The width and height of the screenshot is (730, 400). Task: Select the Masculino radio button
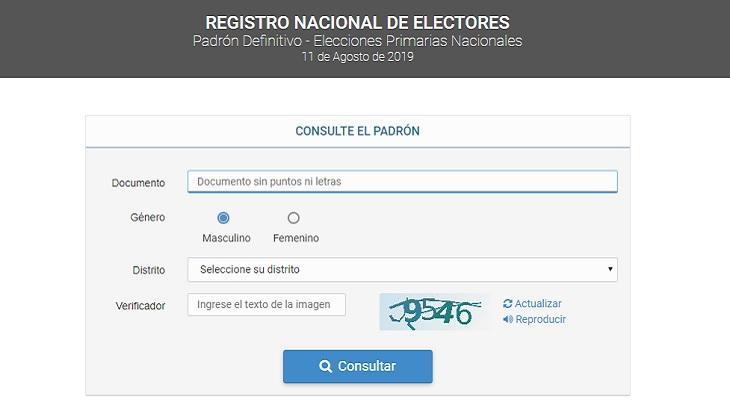click(x=223, y=217)
